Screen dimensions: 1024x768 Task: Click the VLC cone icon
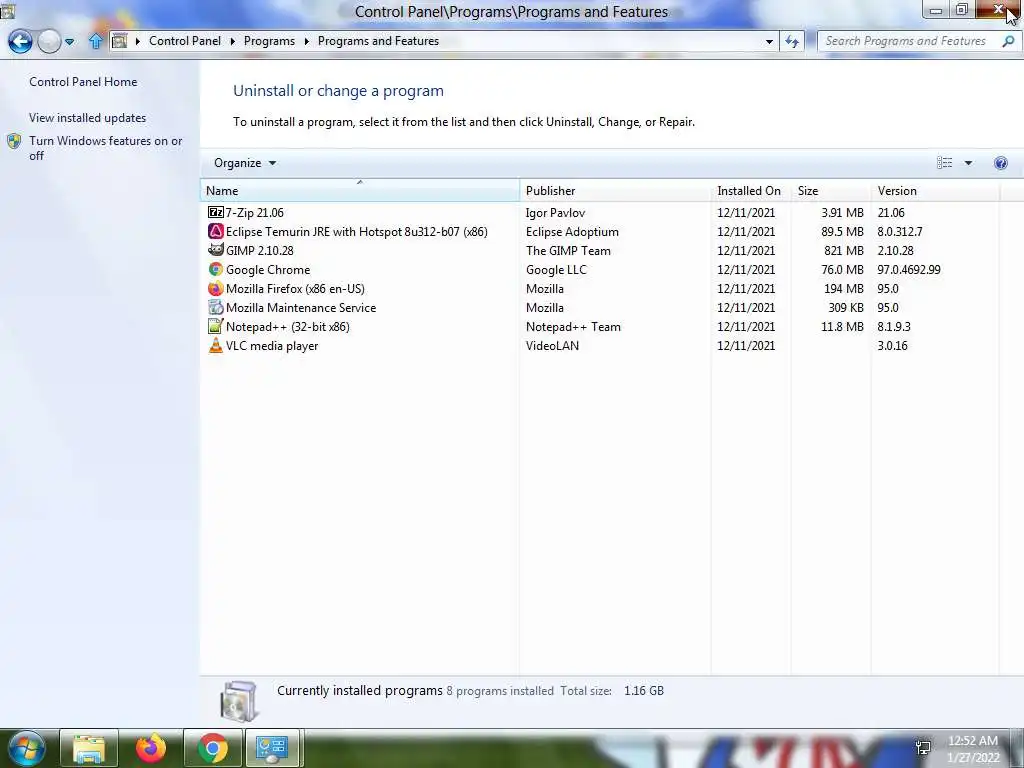(x=216, y=345)
